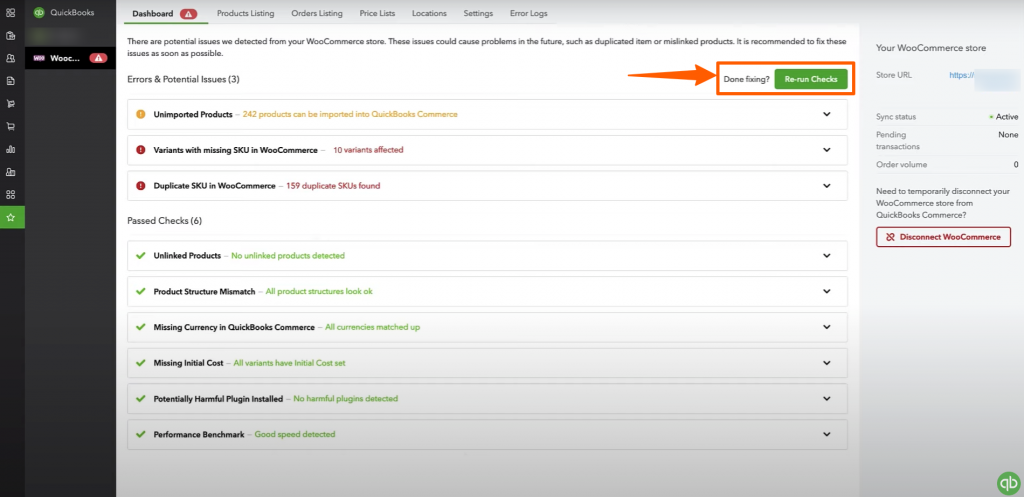Viewport: 1024px width, 497px height.
Task: Open the four-circles apps icon in sidebar
Action: [10, 195]
